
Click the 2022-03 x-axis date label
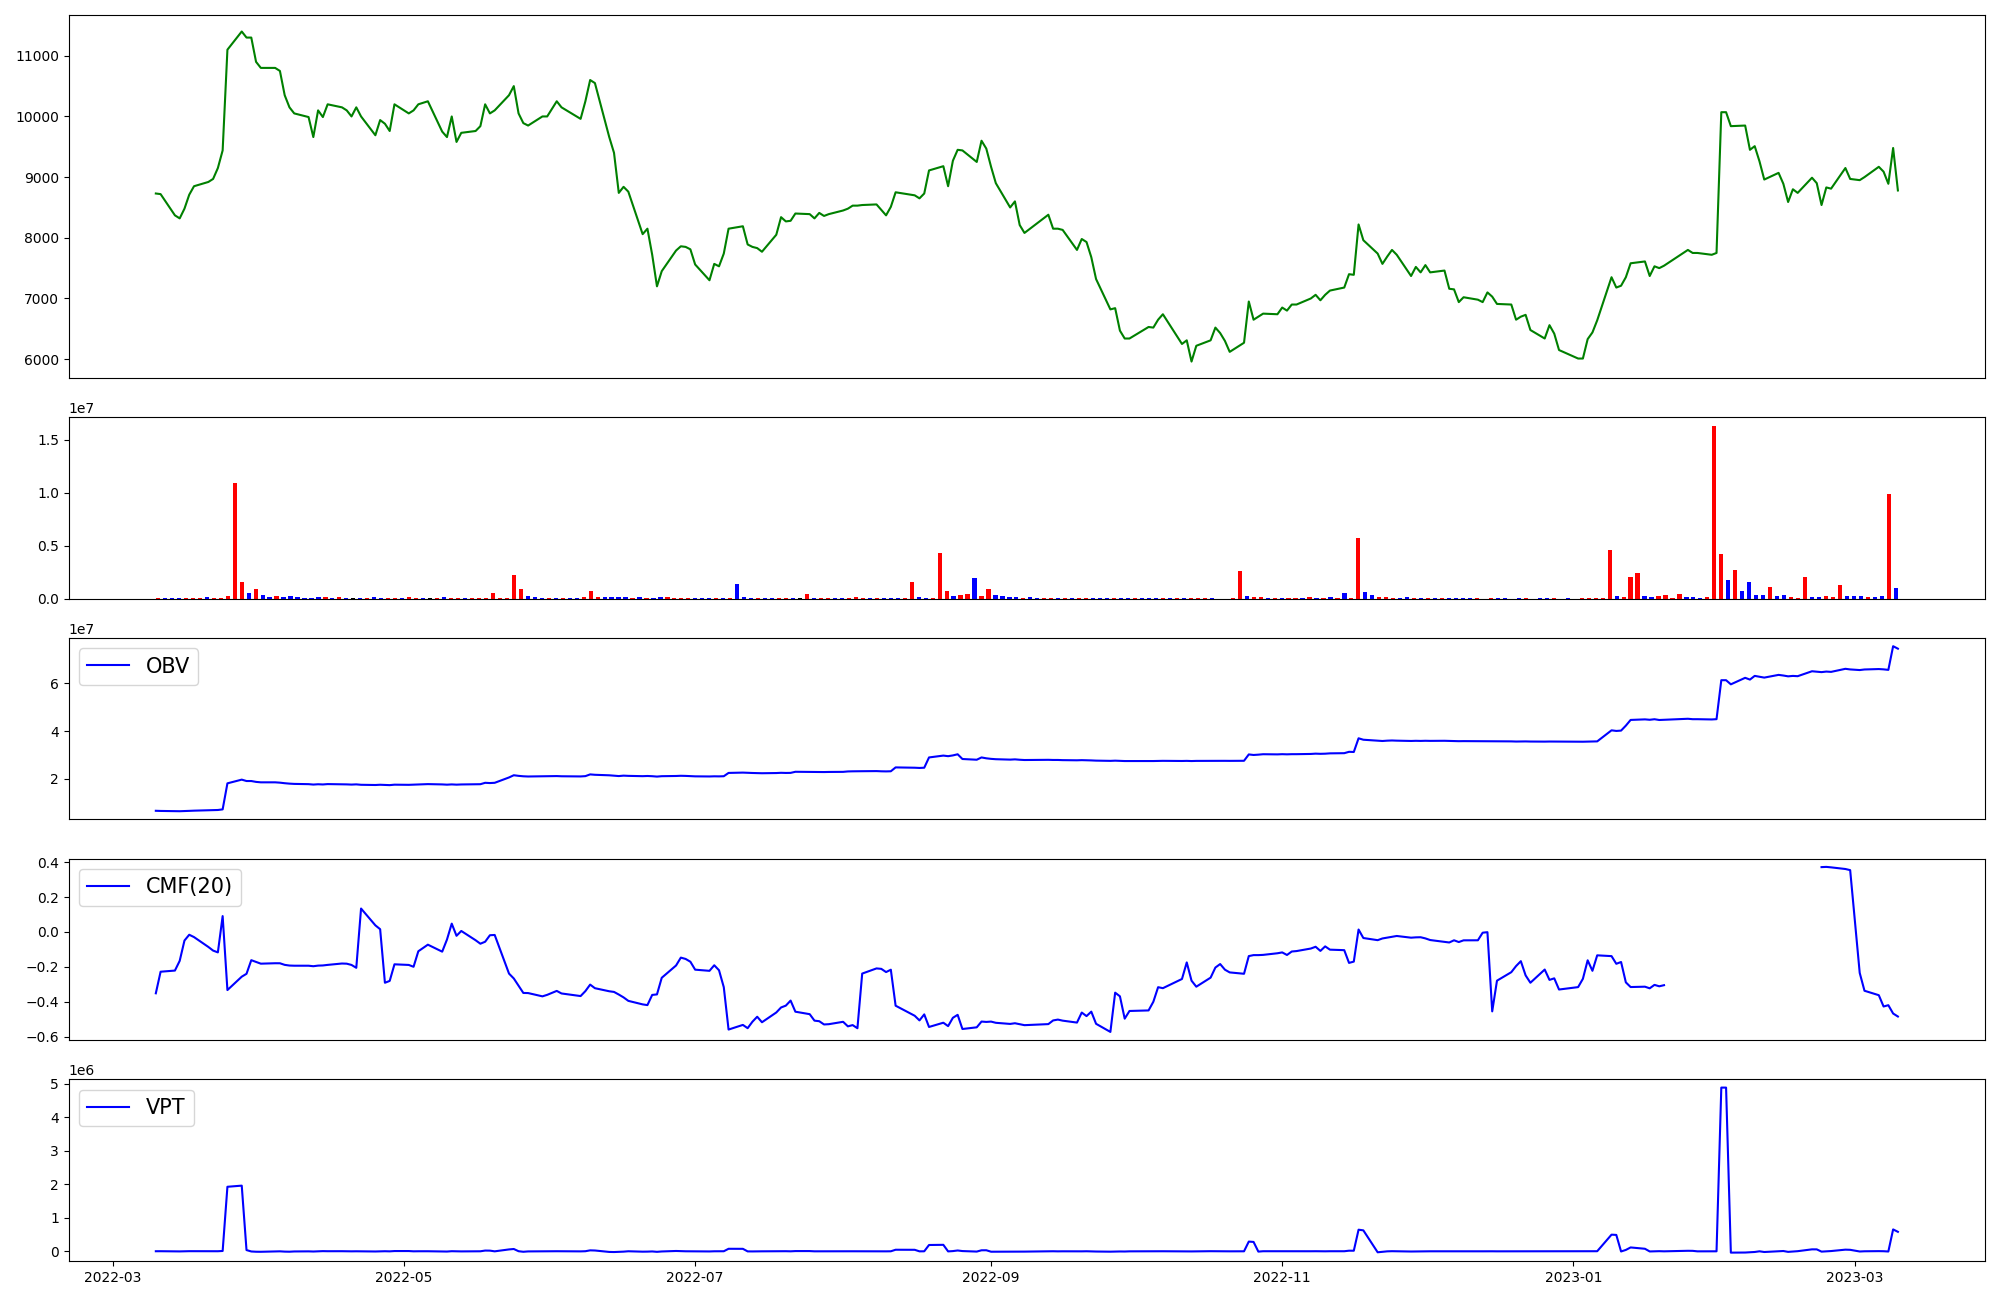tap(113, 1276)
